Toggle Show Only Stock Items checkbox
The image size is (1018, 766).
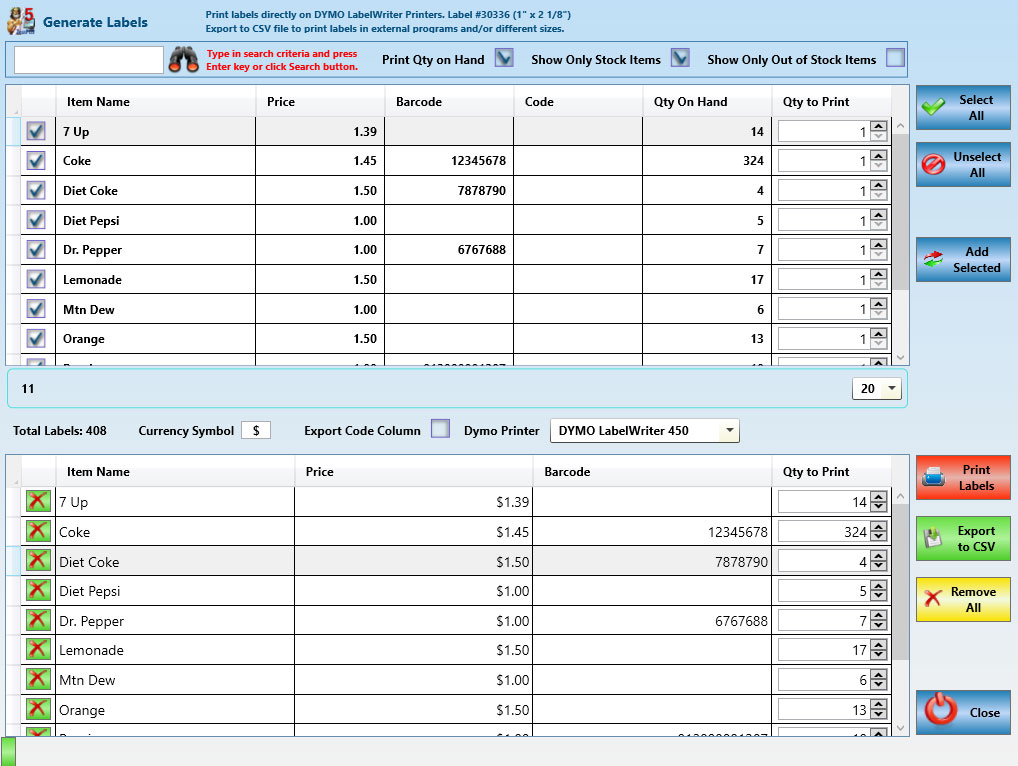click(680, 58)
